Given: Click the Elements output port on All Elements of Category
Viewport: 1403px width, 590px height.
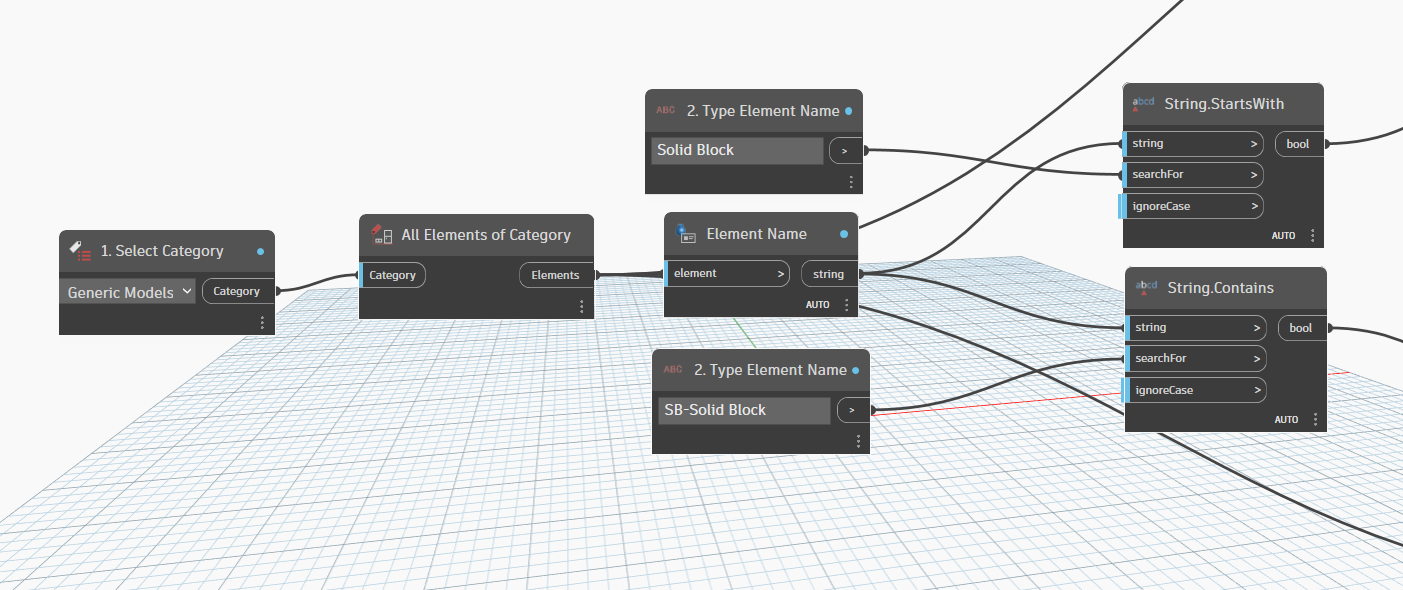Looking at the screenshot, I should point(556,274).
